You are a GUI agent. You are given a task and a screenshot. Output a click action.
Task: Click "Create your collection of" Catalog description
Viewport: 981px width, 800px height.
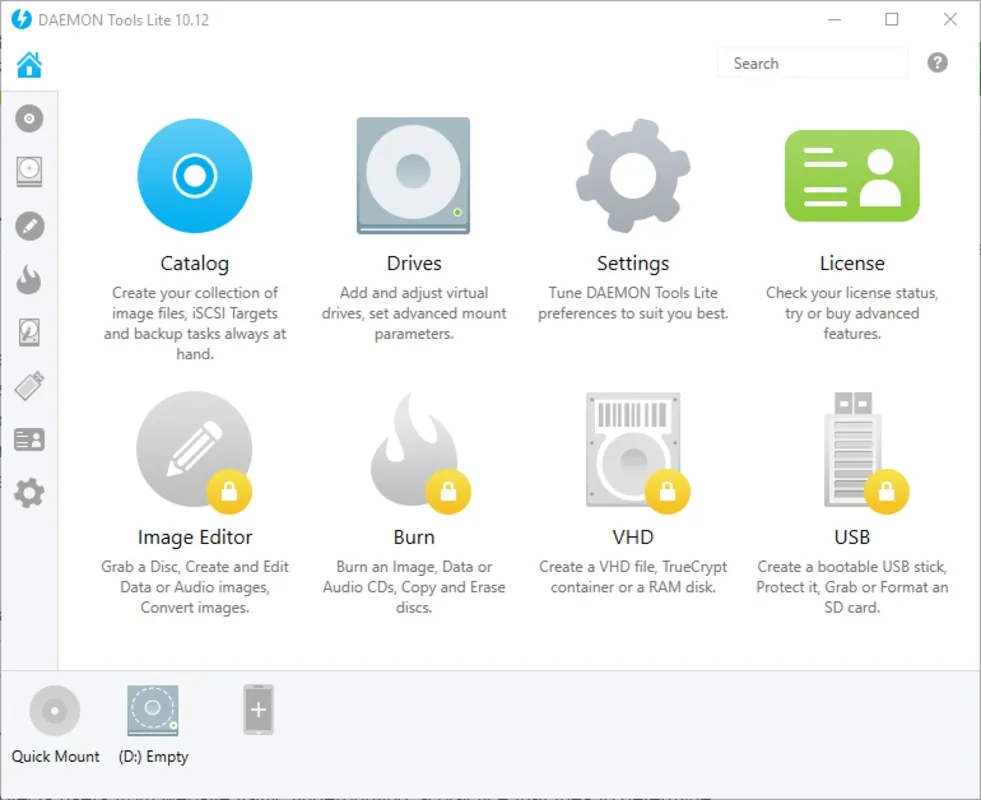(195, 323)
